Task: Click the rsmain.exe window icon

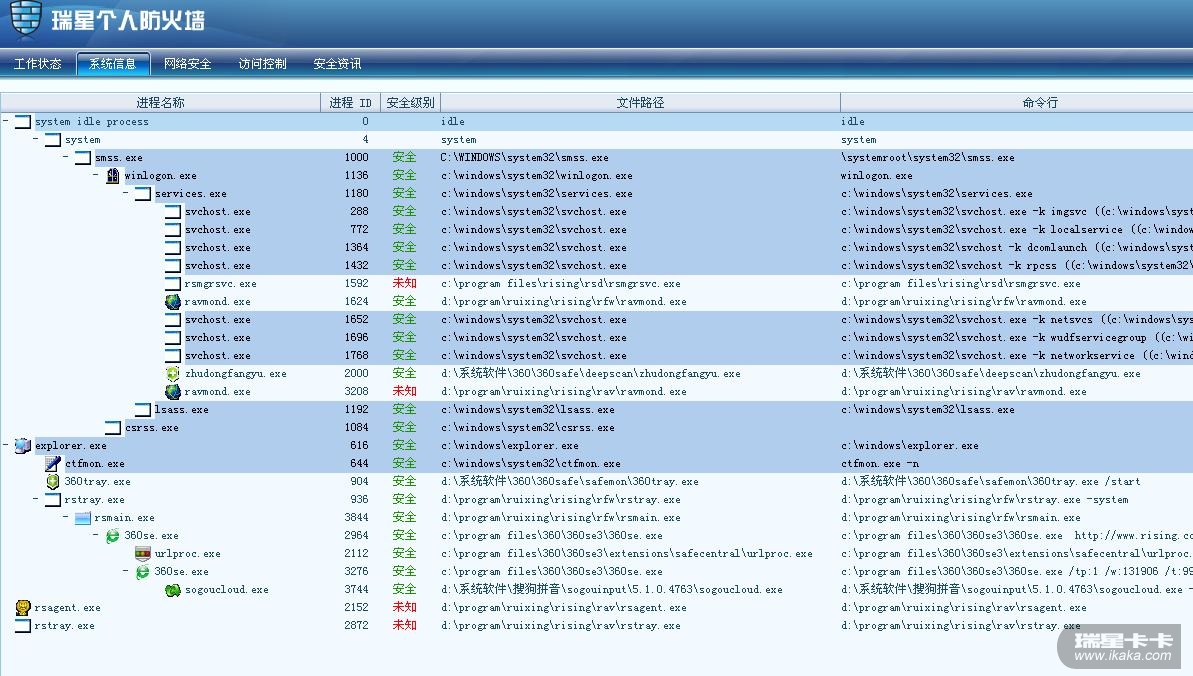Action: 82,518
